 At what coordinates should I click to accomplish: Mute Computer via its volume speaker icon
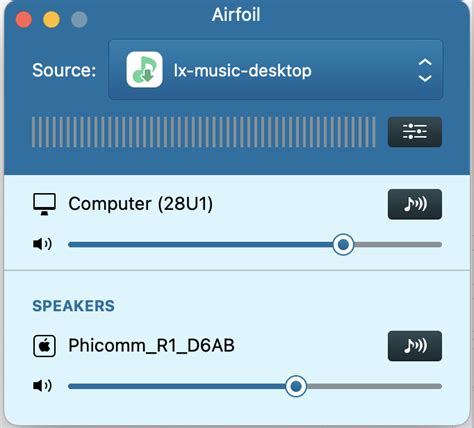pyautogui.click(x=42, y=244)
